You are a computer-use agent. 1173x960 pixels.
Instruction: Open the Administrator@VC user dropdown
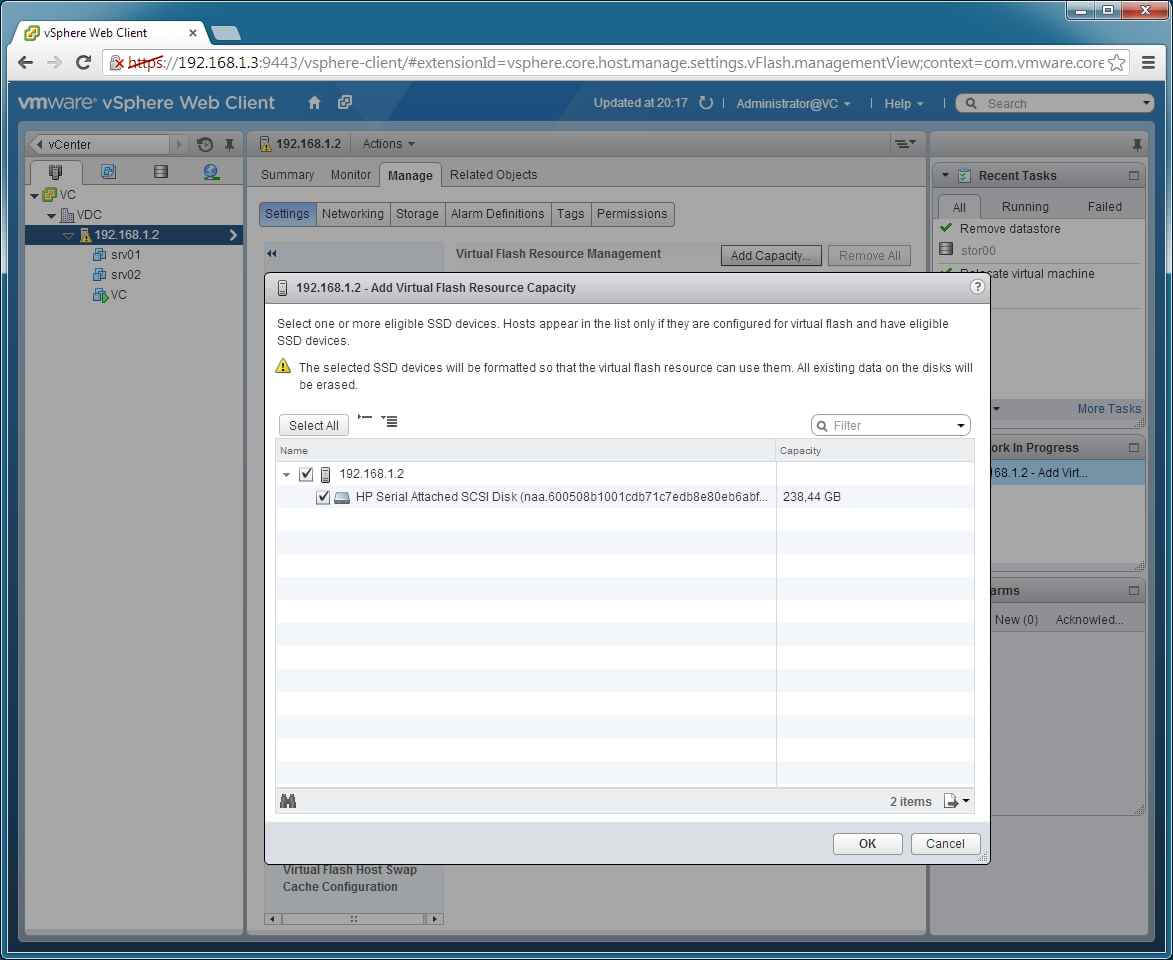click(x=793, y=103)
